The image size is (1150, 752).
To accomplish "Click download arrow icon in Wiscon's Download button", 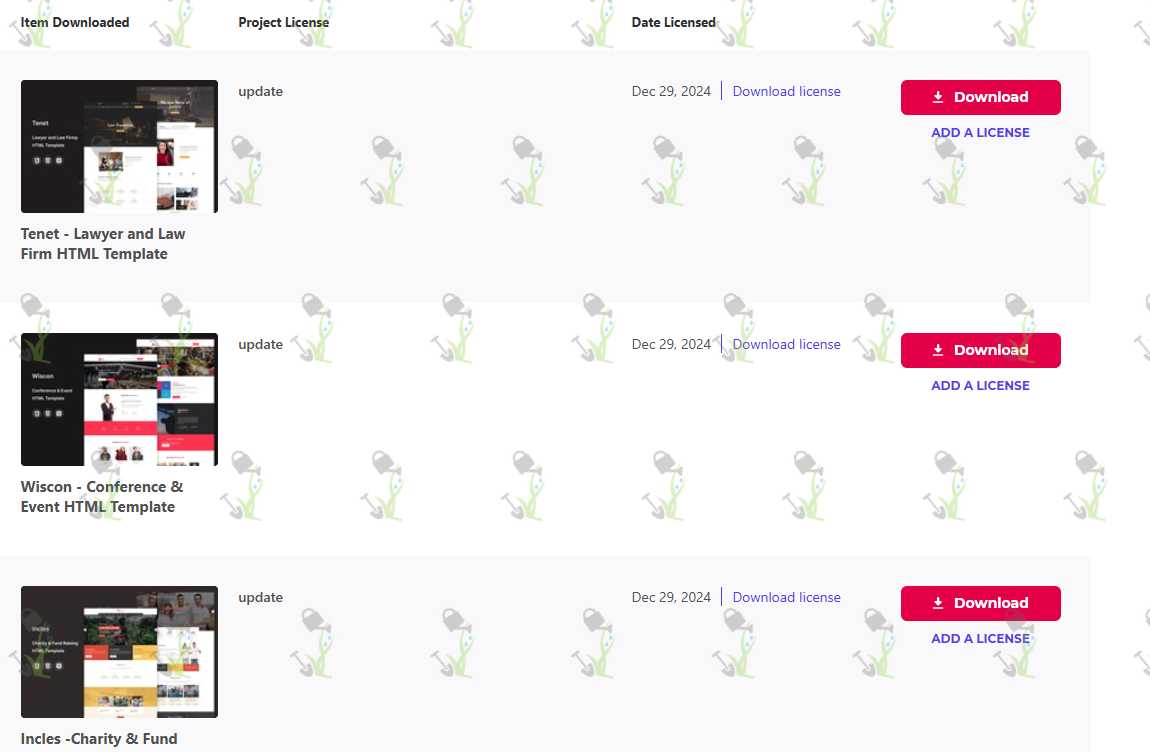I will click(x=937, y=350).
